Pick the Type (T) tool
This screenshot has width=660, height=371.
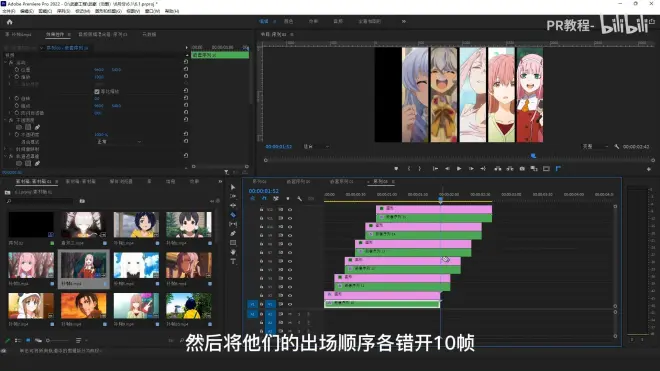coord(233,262)
